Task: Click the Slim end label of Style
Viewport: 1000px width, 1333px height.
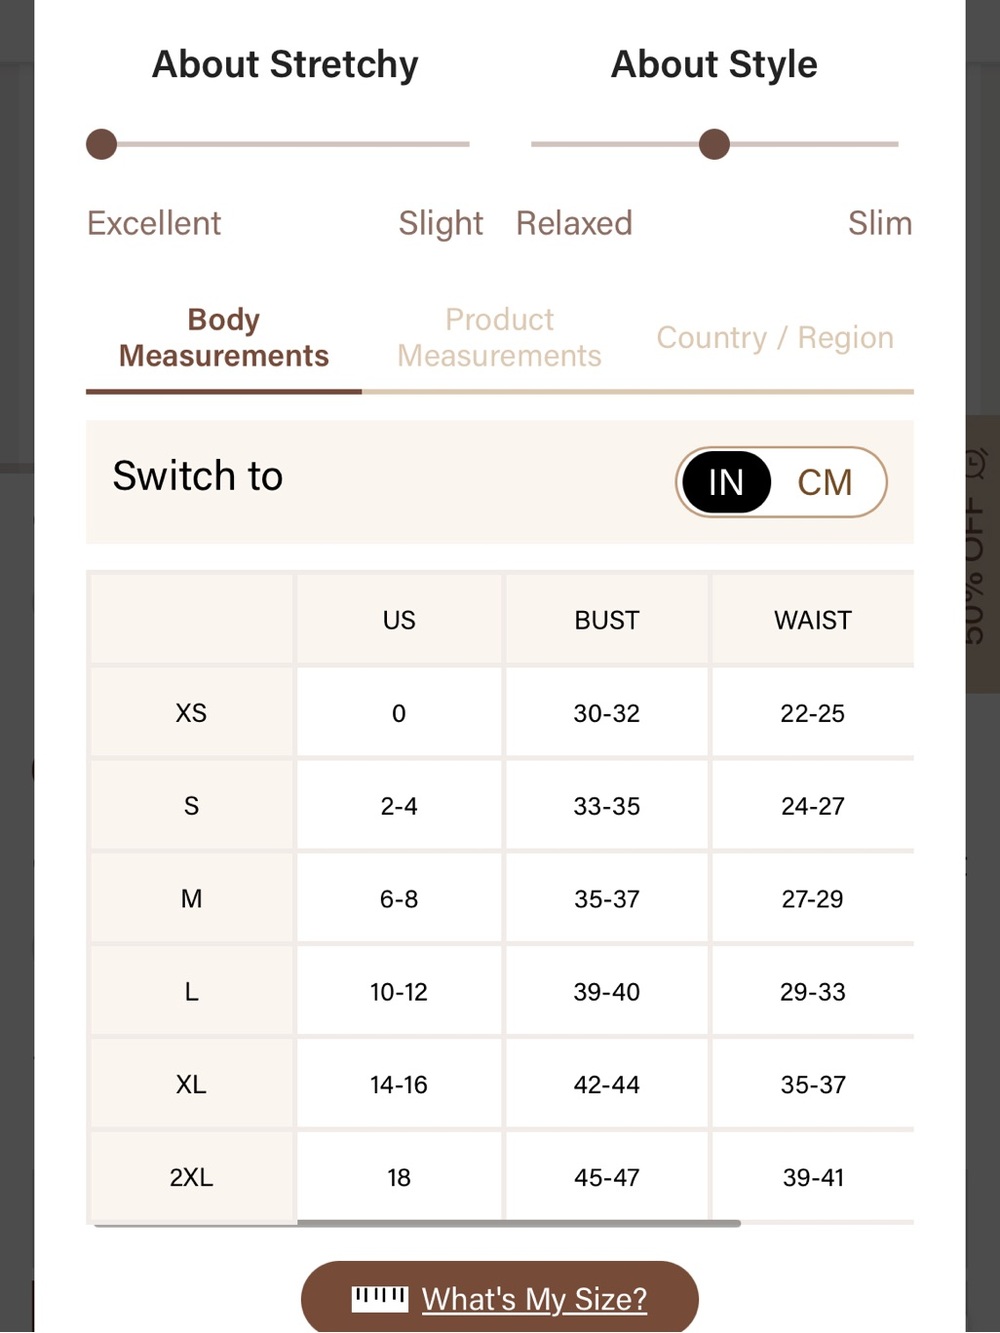Action: [x=880, y=223]
